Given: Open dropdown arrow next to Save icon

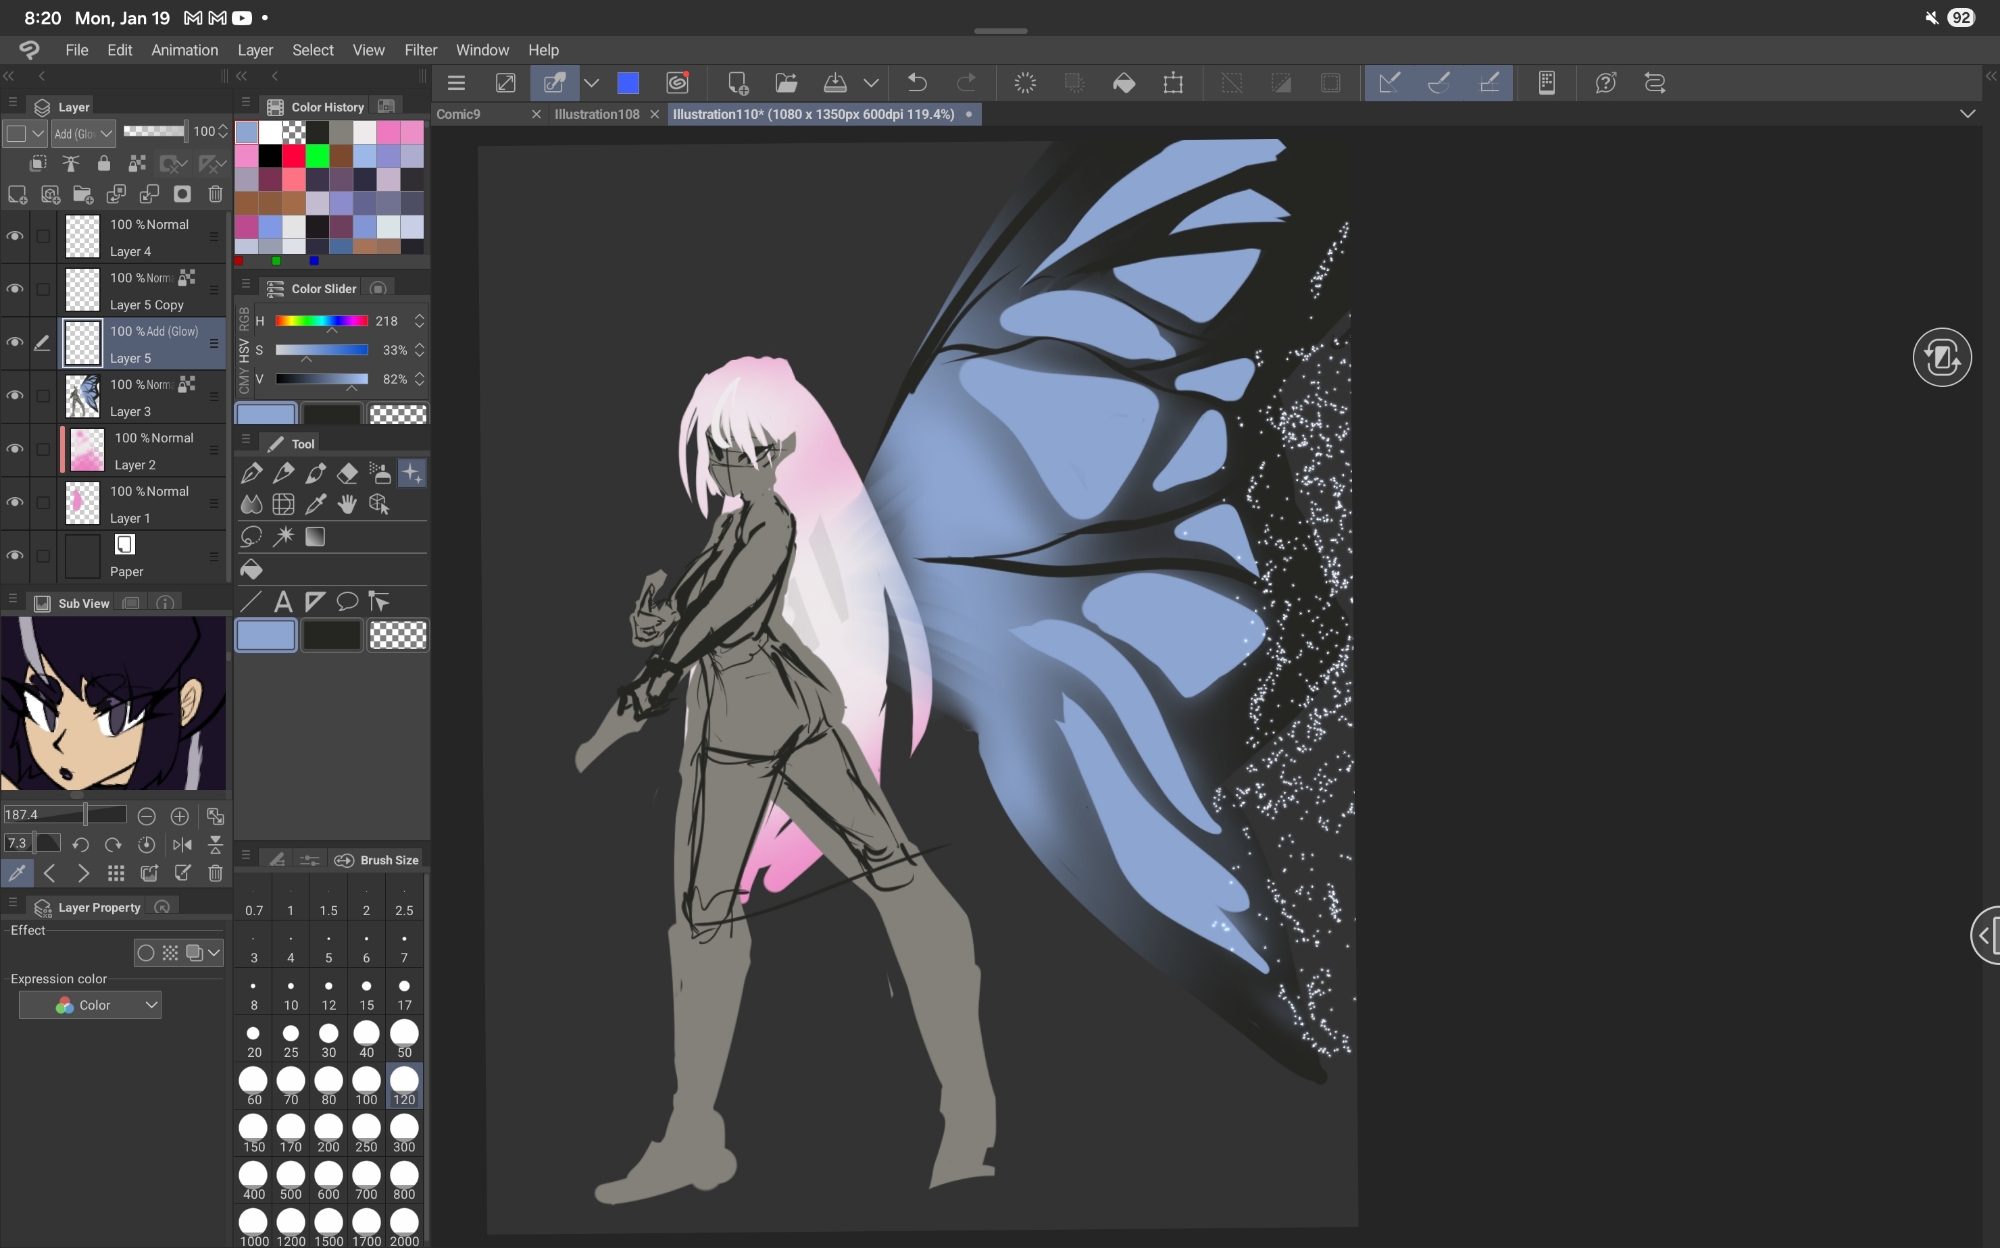Looking at the screenshot, I should click(871, 83).
